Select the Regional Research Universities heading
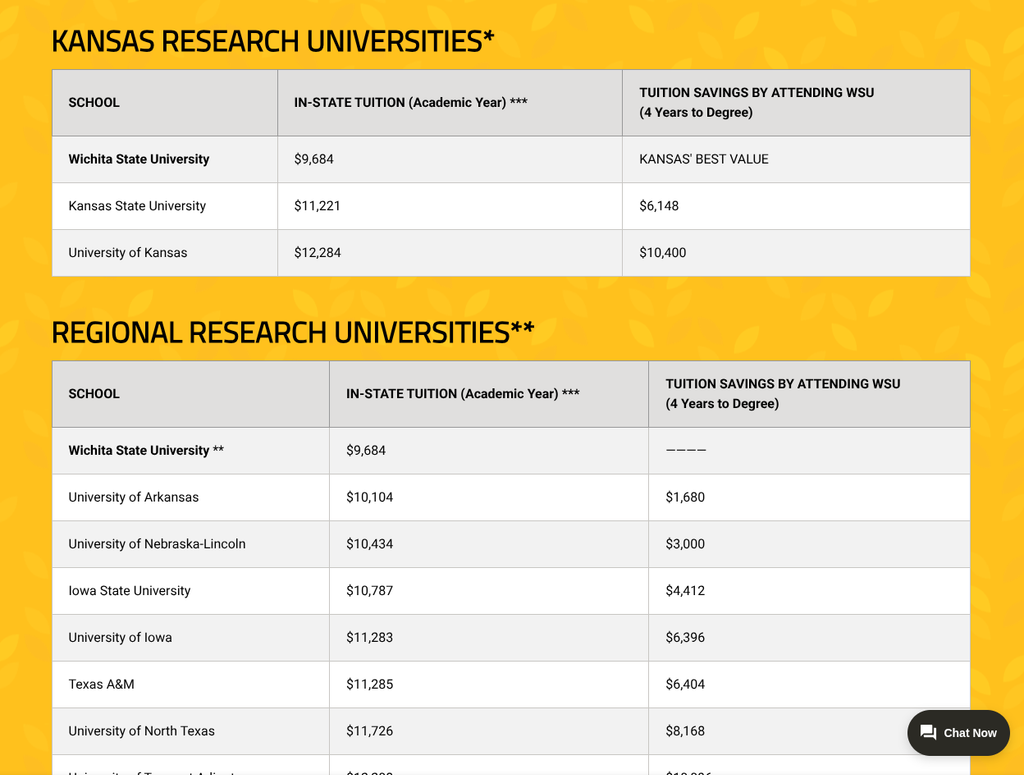This screenshot has width=1024, height=775. coord(293,332)
